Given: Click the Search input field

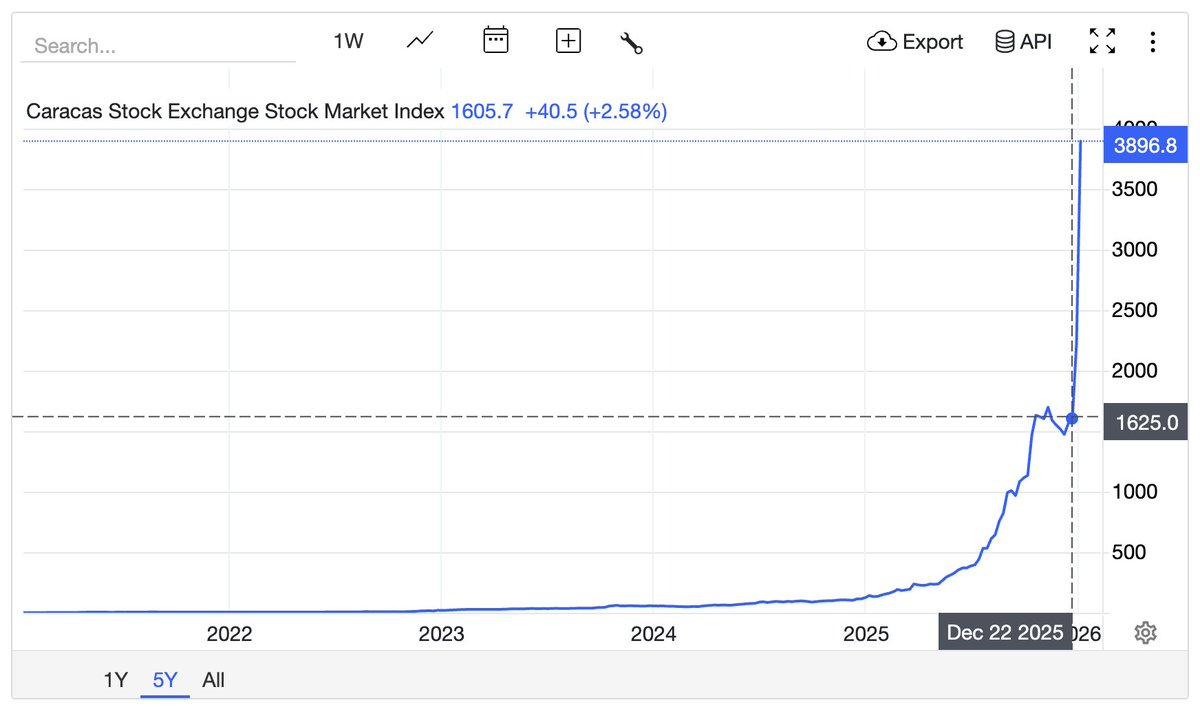Looking at the screenshot, I should (158, 45).
